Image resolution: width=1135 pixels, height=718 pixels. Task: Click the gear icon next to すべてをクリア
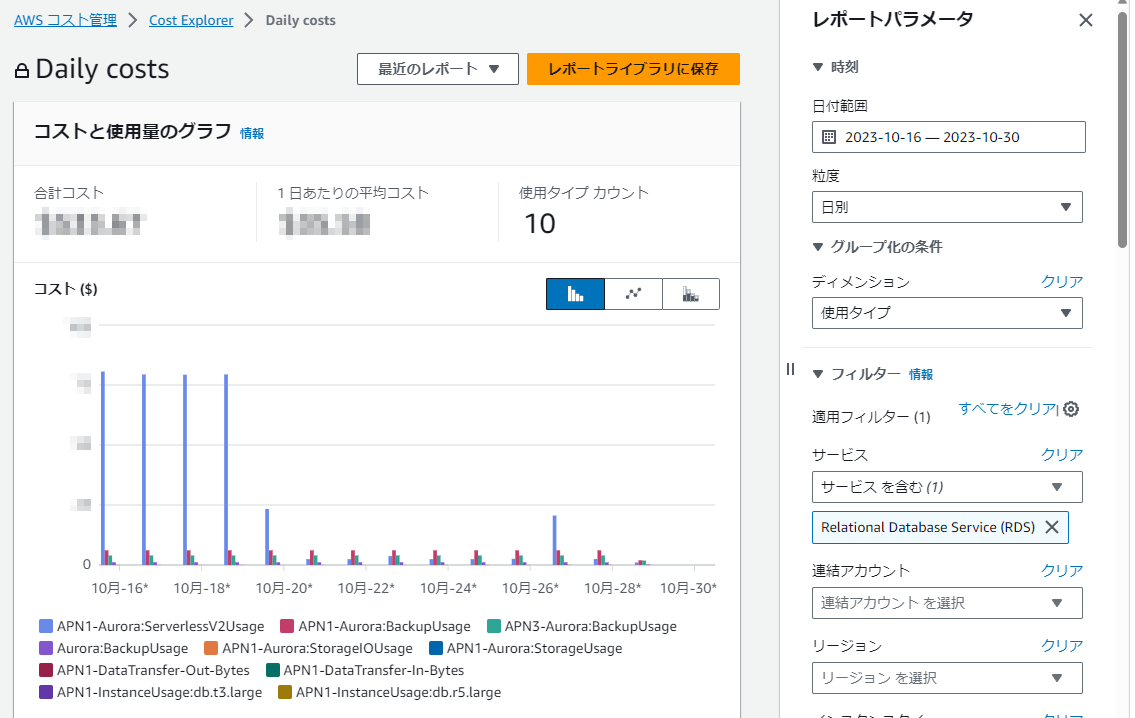tap(1070, 409)
